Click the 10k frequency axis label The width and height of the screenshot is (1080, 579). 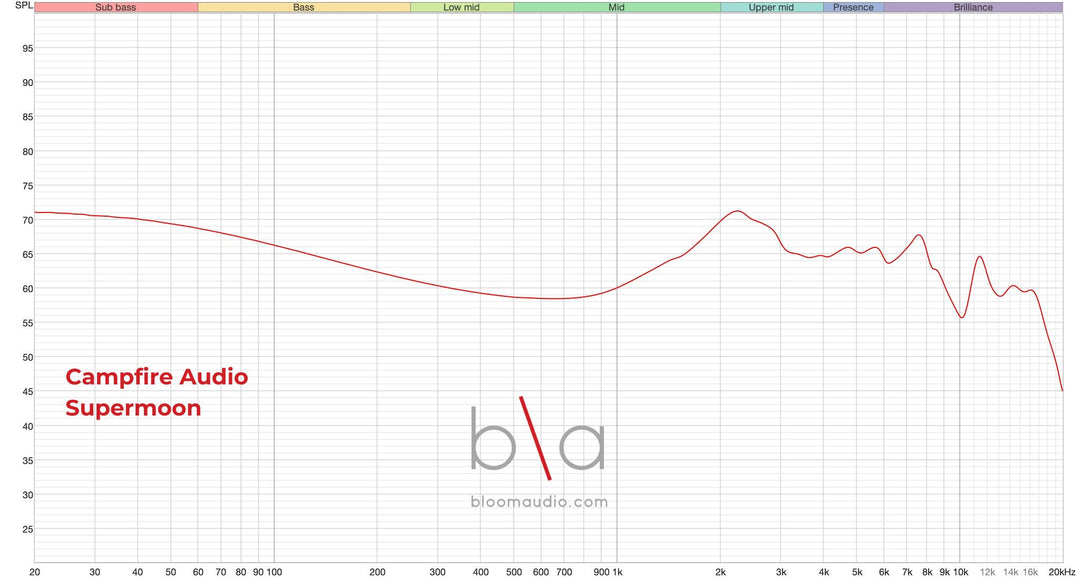[x=961, y=572]
